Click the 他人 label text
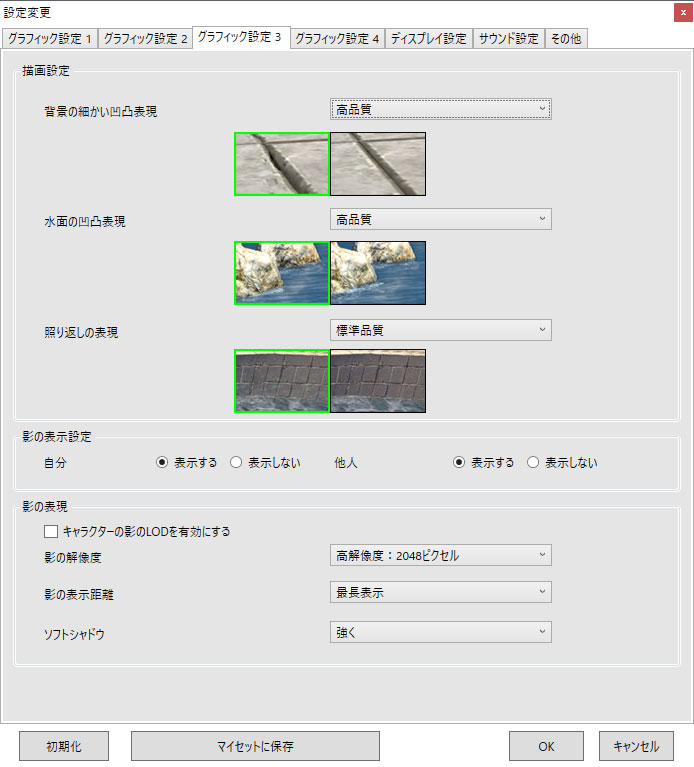Screen dimensions: 694x767 346,463
